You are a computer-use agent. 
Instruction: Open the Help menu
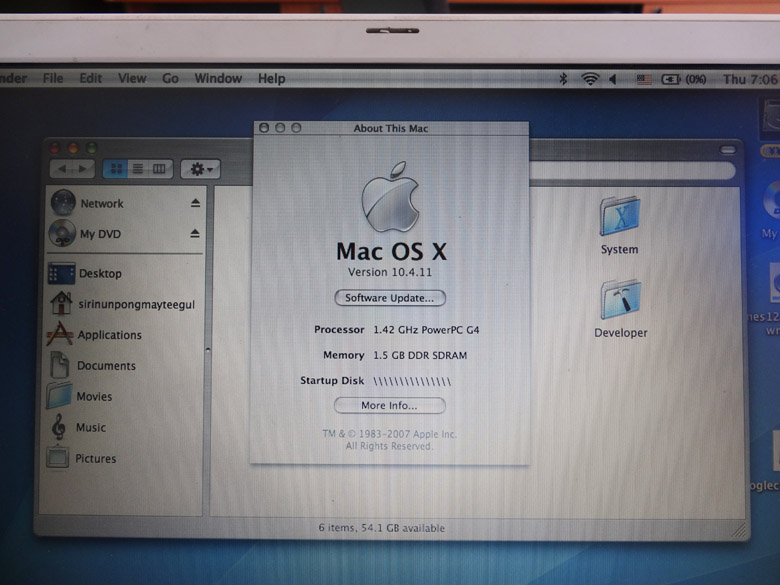tap(272, 79)
